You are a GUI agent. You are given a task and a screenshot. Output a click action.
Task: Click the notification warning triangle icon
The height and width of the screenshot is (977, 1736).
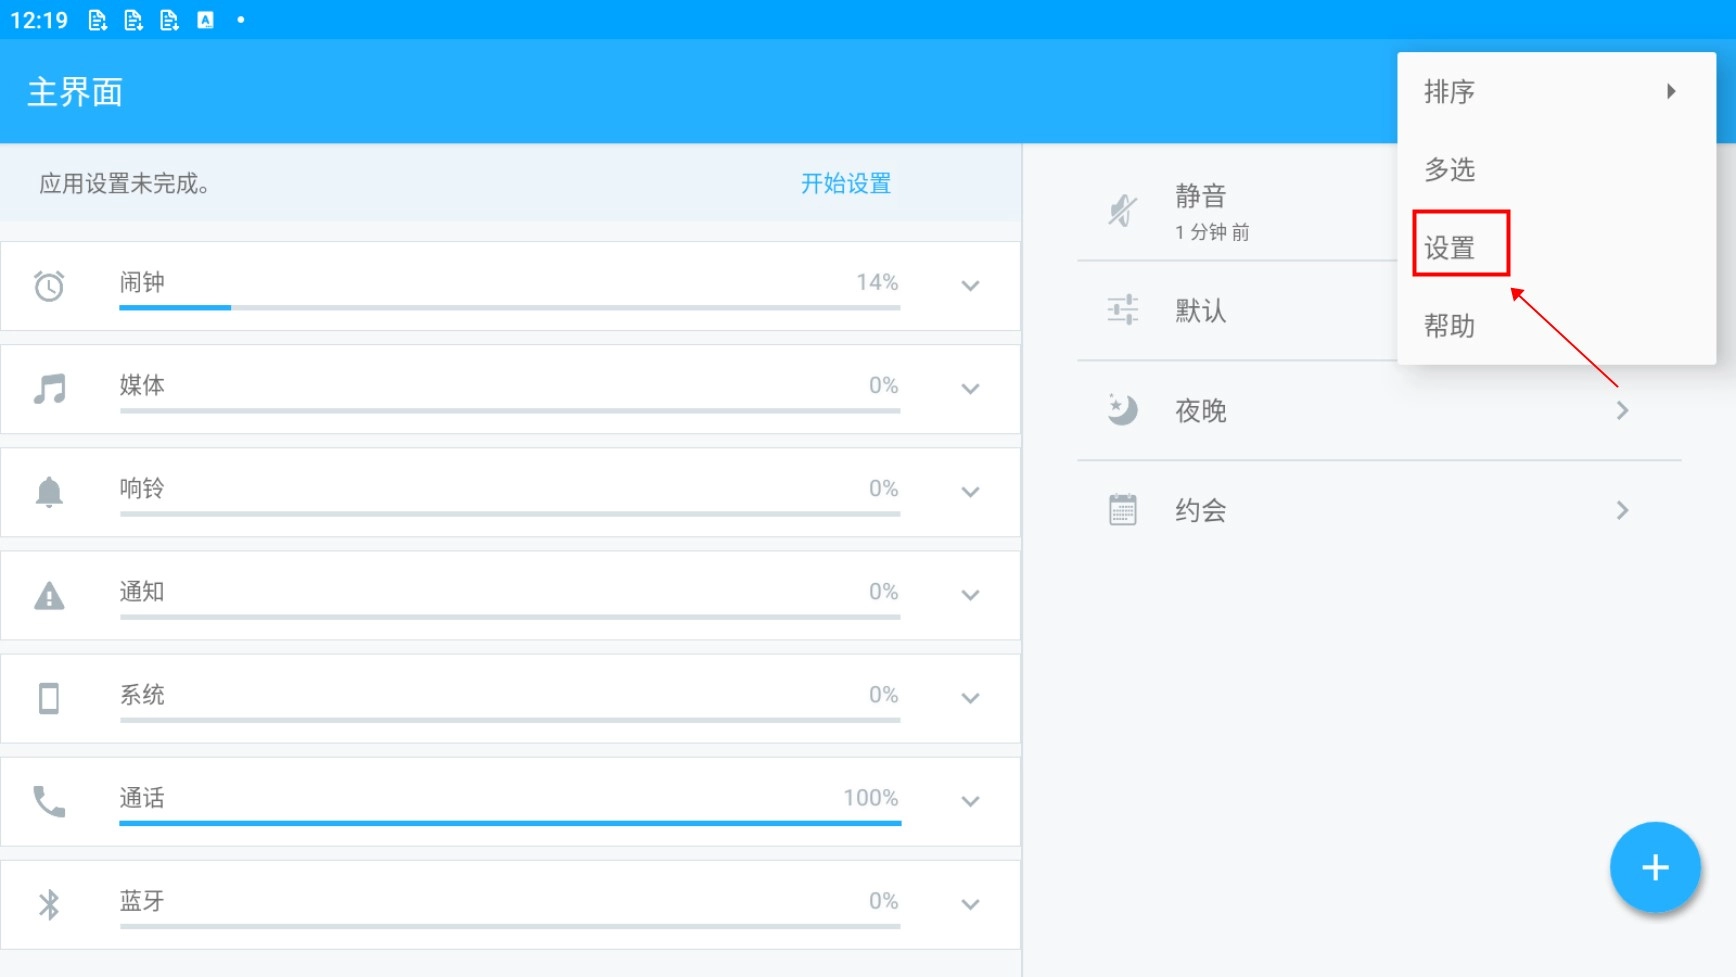point(49,596)
